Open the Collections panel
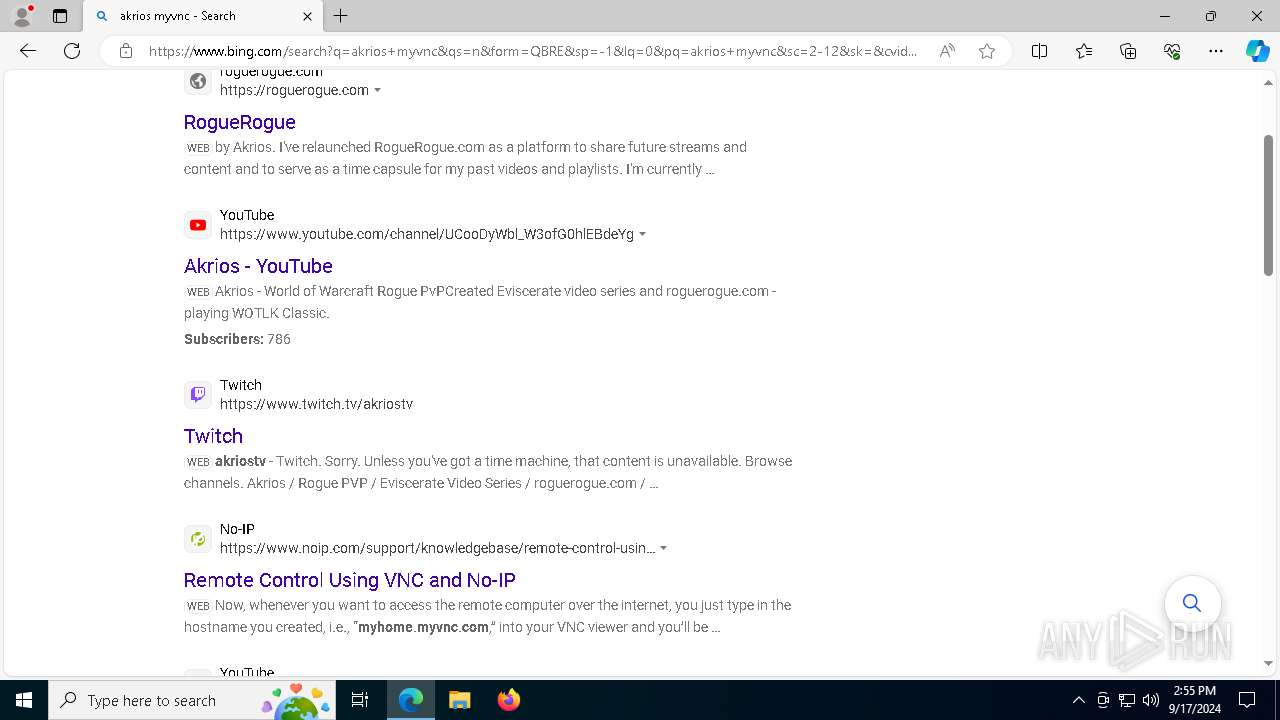 1128,51
